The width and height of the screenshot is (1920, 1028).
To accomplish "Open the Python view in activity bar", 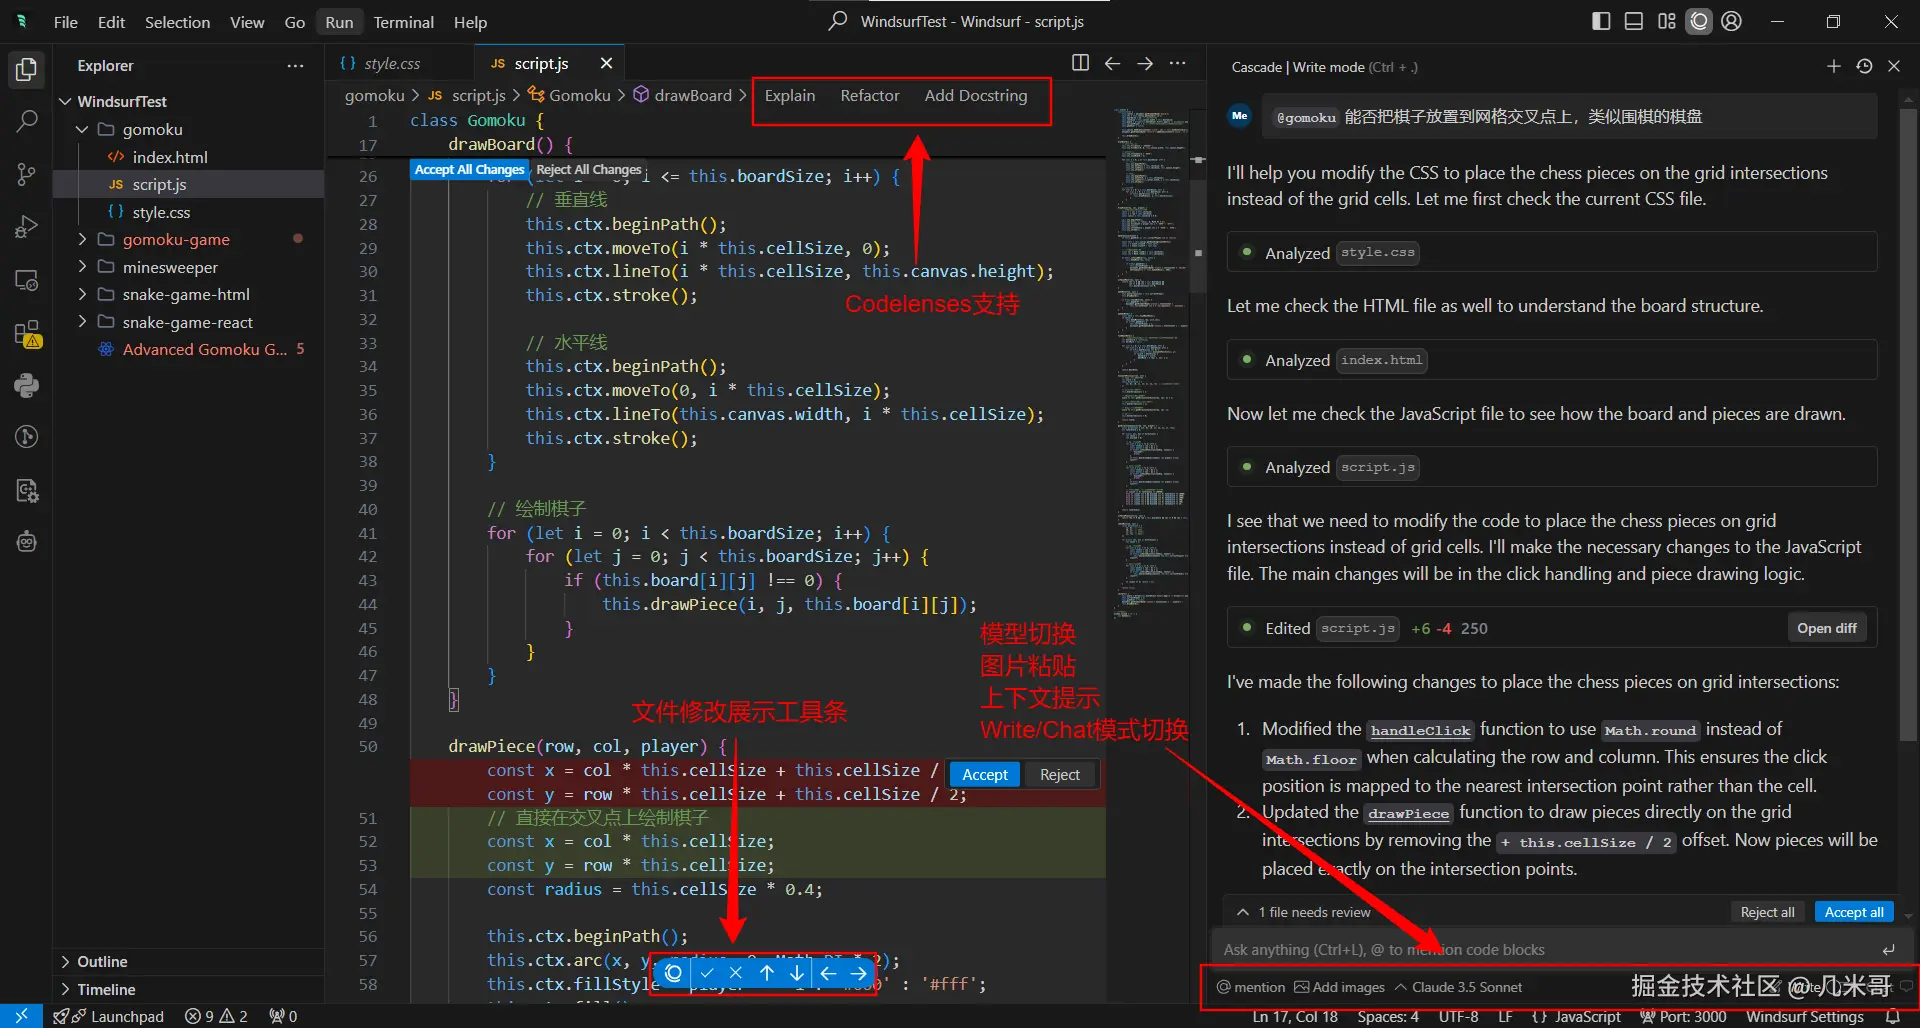I will coord(27,386).
